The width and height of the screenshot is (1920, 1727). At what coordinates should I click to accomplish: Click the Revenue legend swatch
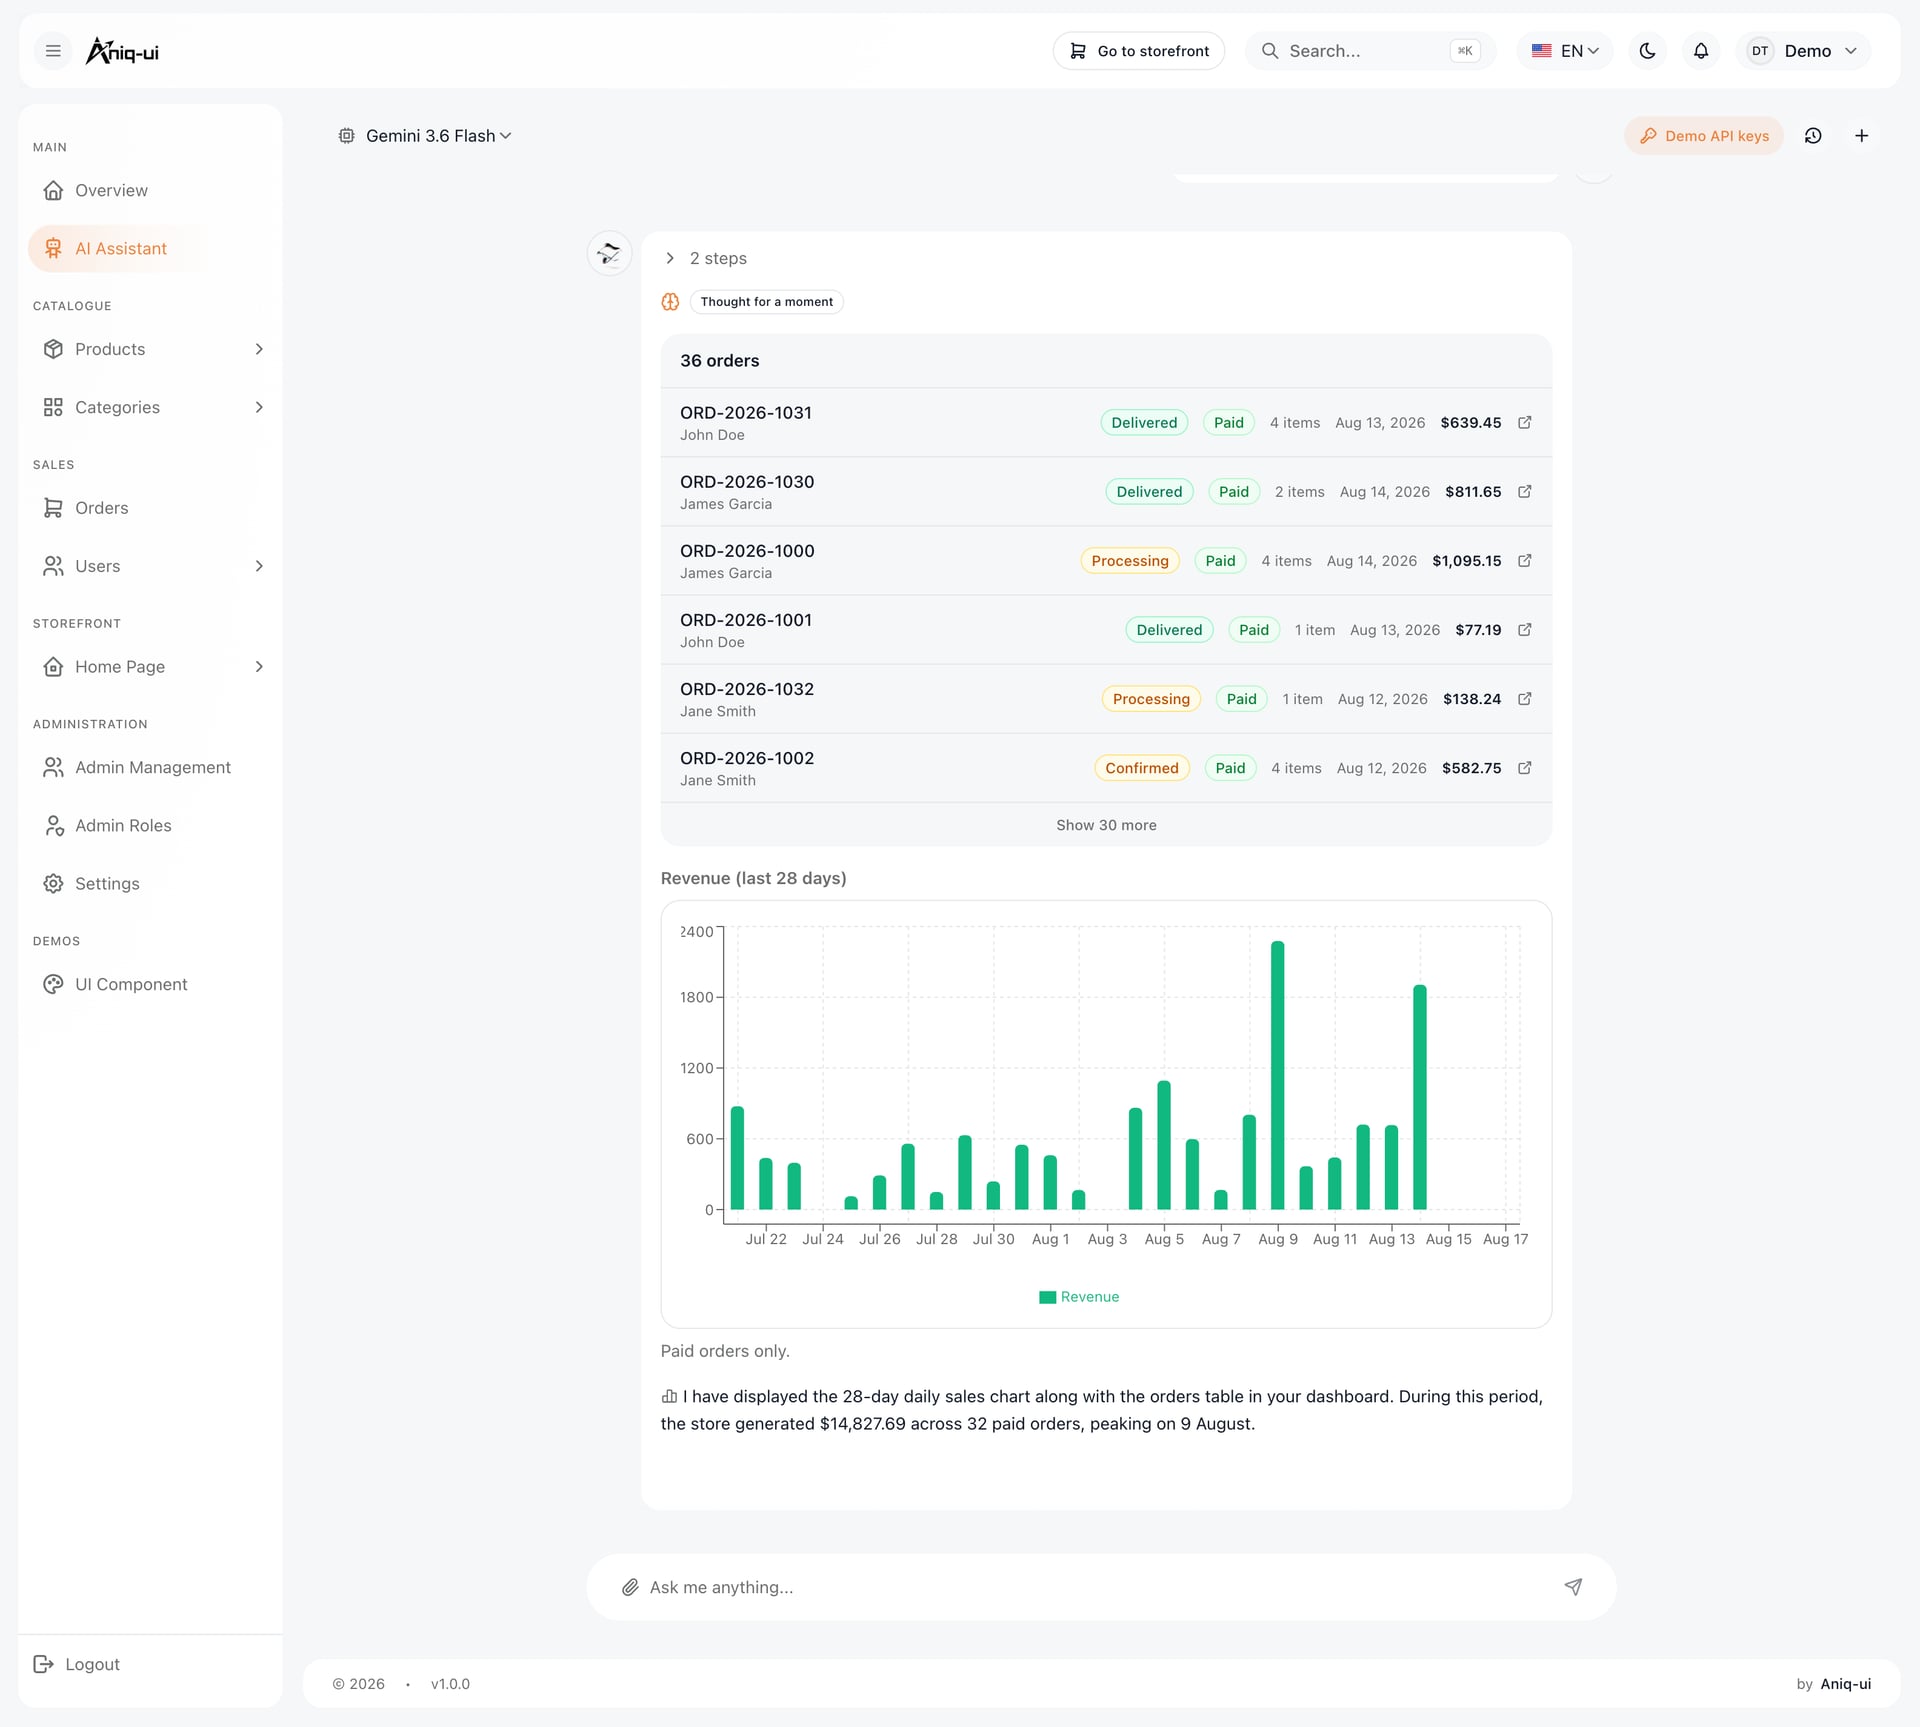[1047, 1297]
